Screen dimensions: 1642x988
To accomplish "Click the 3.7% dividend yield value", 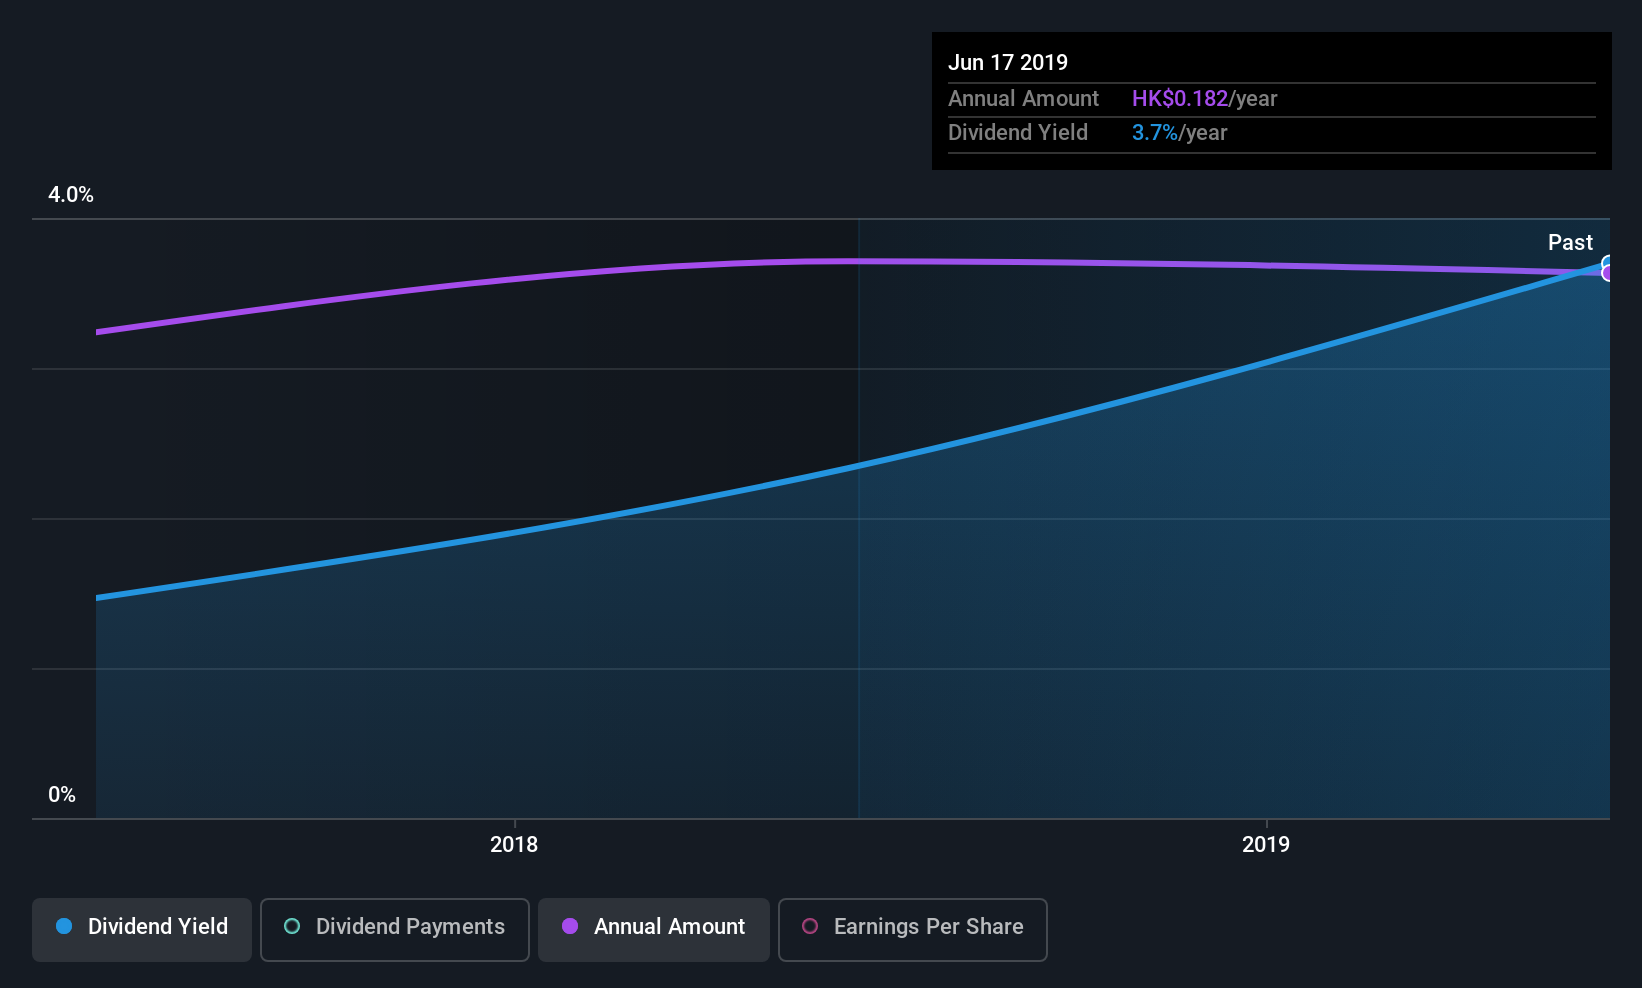I will [1155, 132].
